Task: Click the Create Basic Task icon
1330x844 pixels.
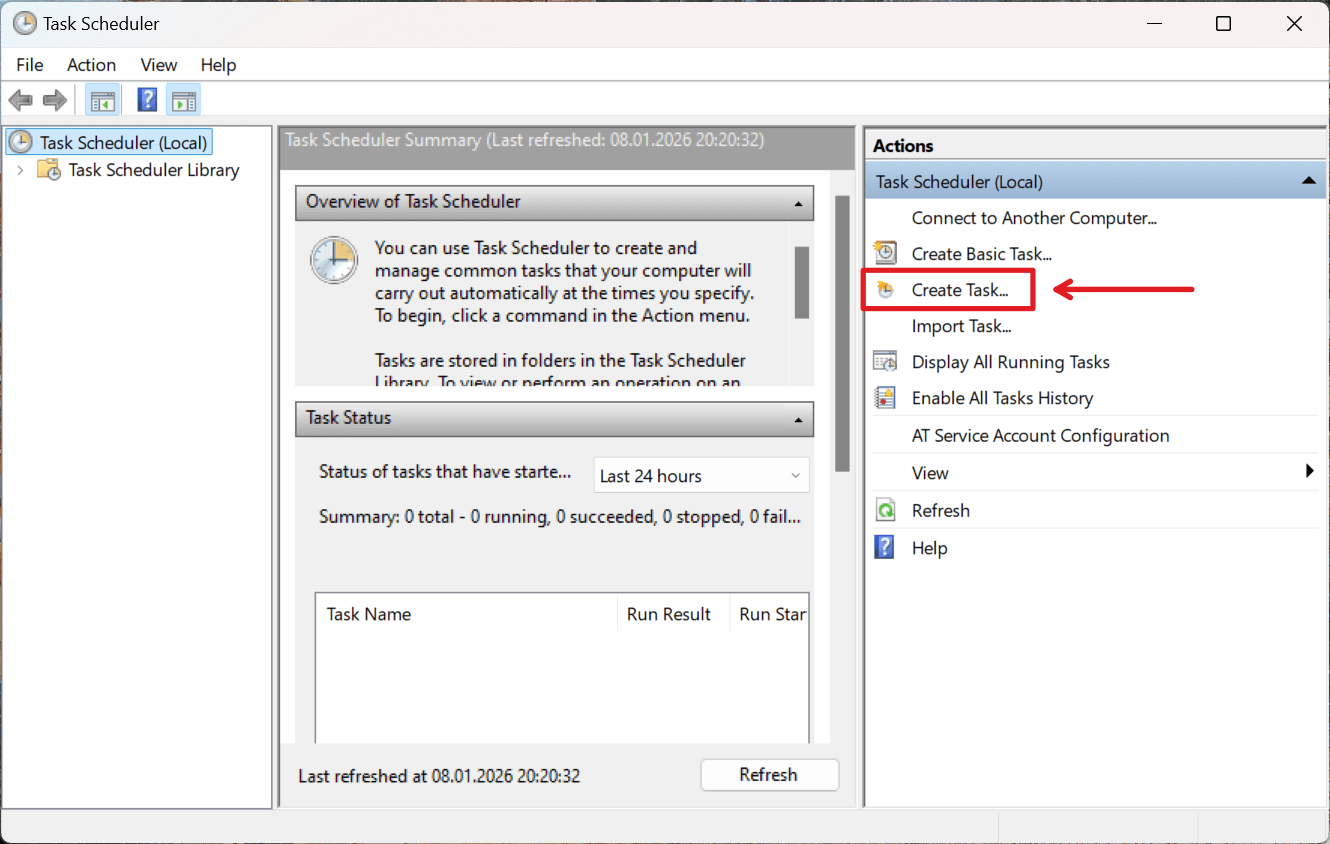Action: [884, 252]
